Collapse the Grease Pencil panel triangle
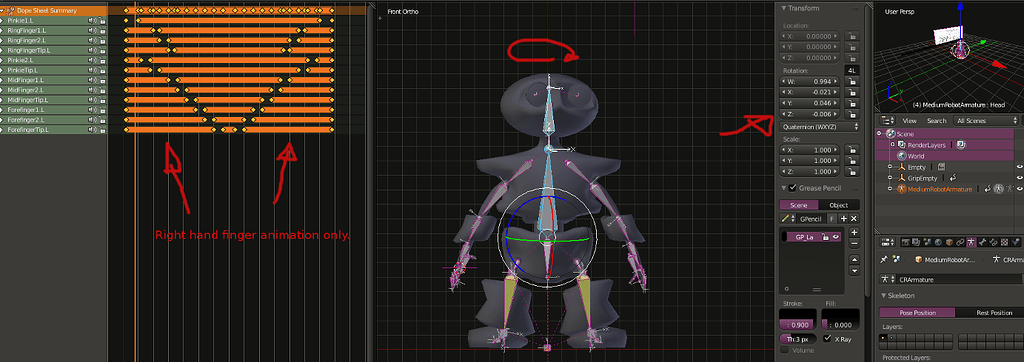 [784, 188]
